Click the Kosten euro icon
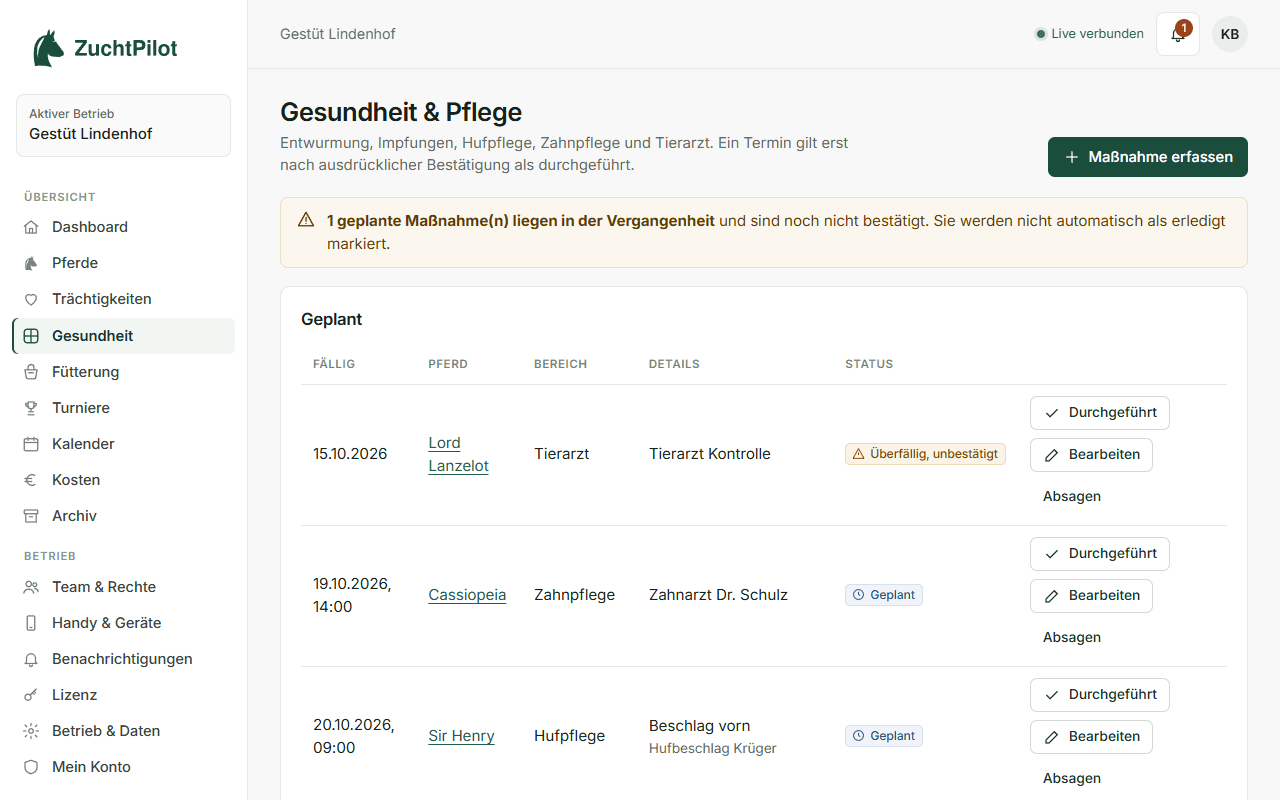 pyautogui.click(x=31, y=480)
